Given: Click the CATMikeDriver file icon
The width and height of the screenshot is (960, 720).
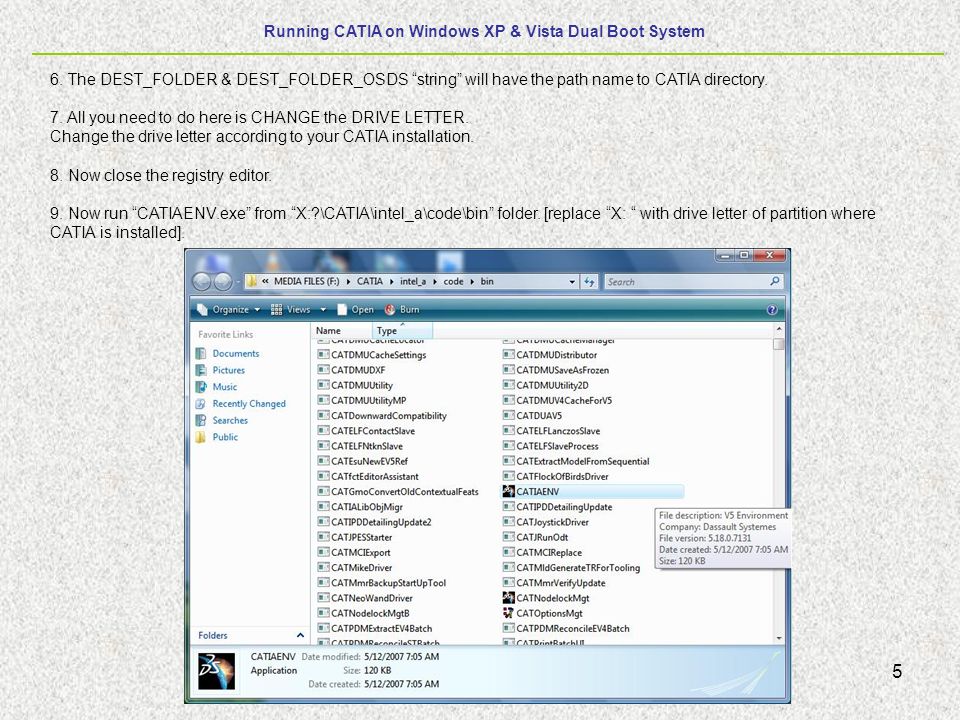Looking at the screenshot, I should (x=323, y=568).
